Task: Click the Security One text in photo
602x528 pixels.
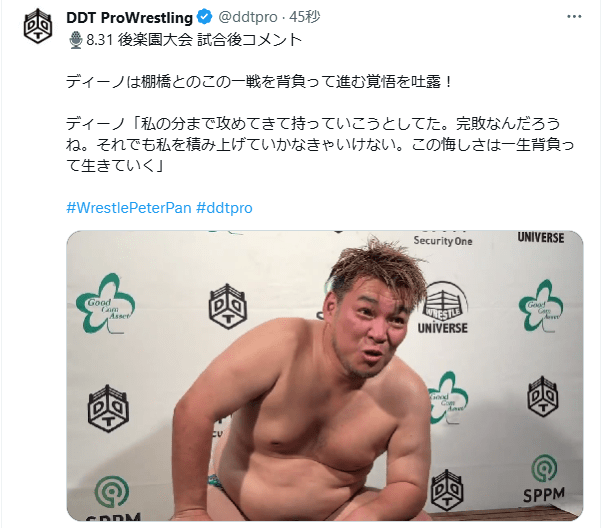Action: click(x=443, y=241)
